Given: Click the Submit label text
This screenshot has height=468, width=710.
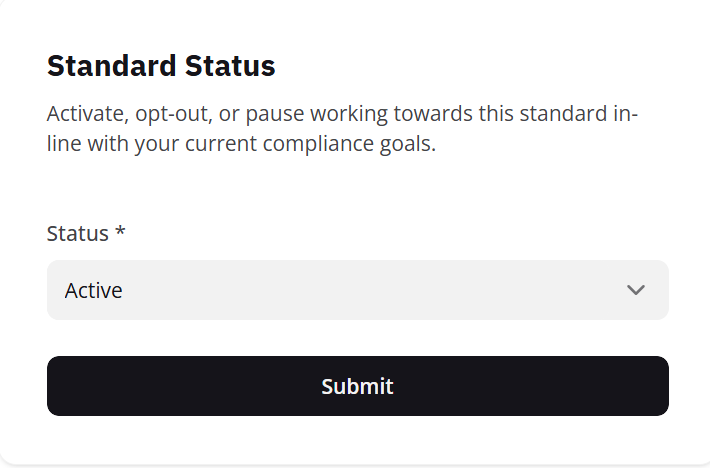Looking at the screenshot, I should pos(357,386).
